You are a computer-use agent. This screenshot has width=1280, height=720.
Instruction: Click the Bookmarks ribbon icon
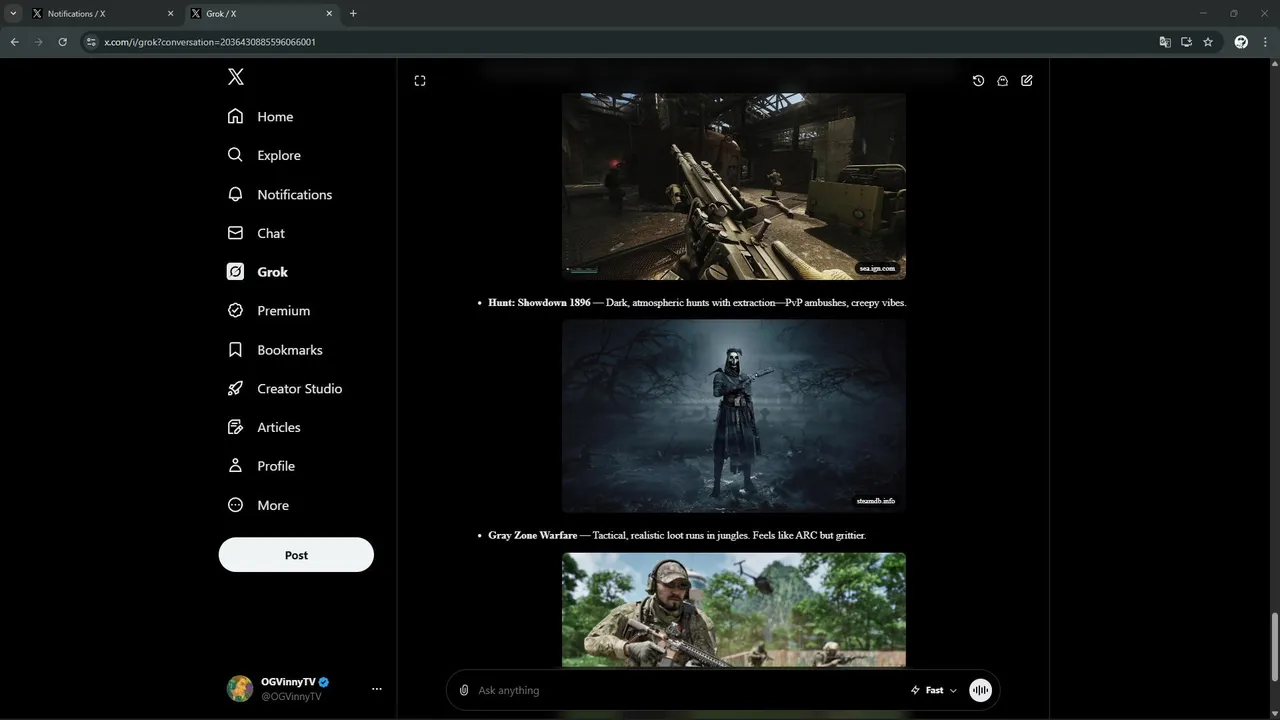click(x=235, y=350)
